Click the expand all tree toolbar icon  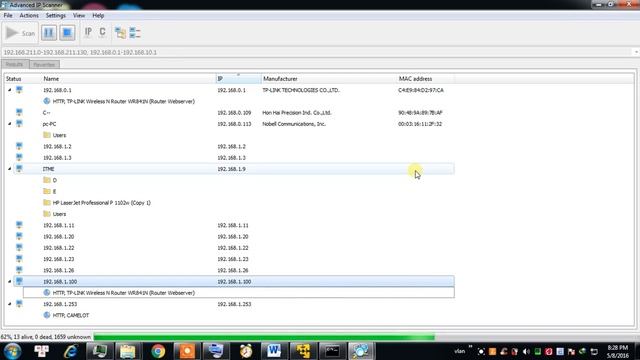(x=120, y=33)
